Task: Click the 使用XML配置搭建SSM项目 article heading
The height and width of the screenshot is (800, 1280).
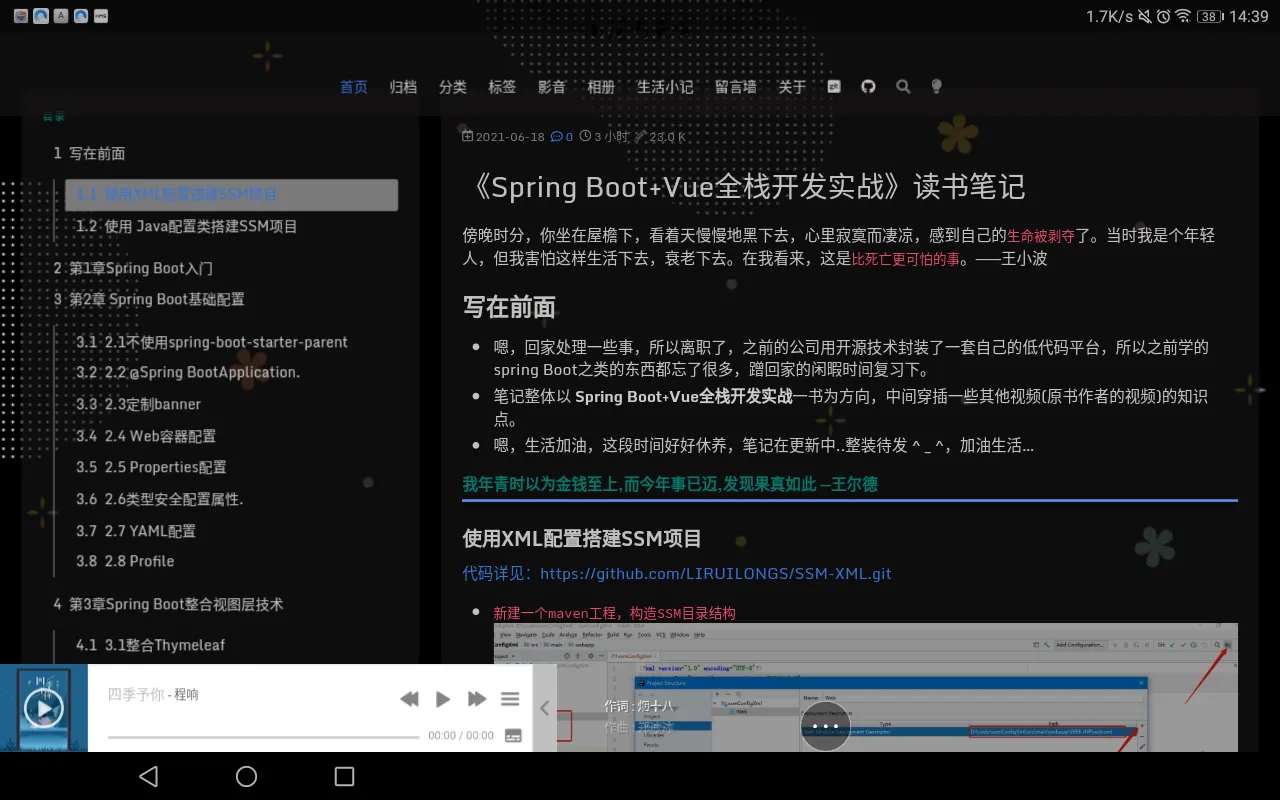Action: (582, 539)
